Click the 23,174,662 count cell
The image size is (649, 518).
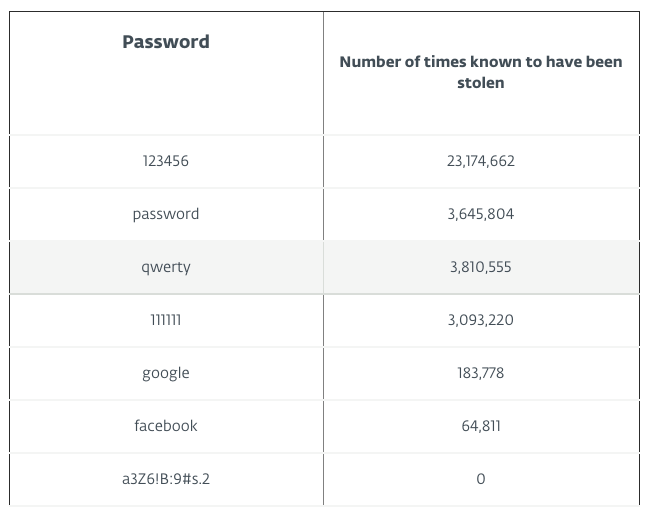point(481,161)
